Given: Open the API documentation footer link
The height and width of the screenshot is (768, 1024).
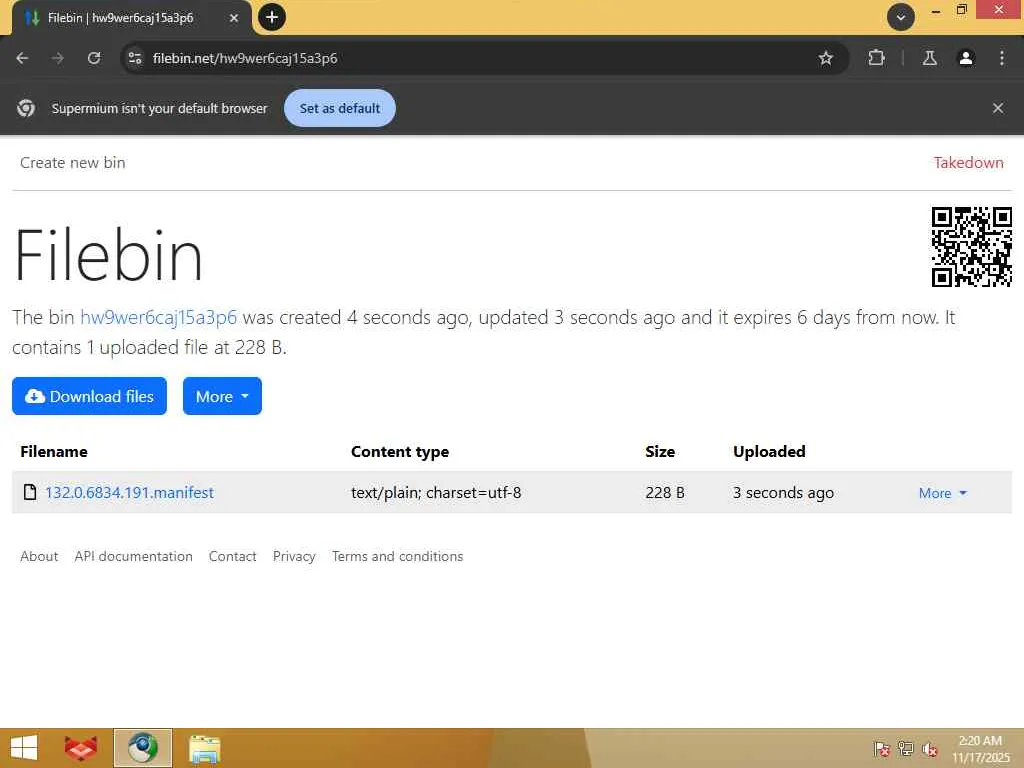Looking at the screenshot, I should pyautogui.click(x=133, y=556).
